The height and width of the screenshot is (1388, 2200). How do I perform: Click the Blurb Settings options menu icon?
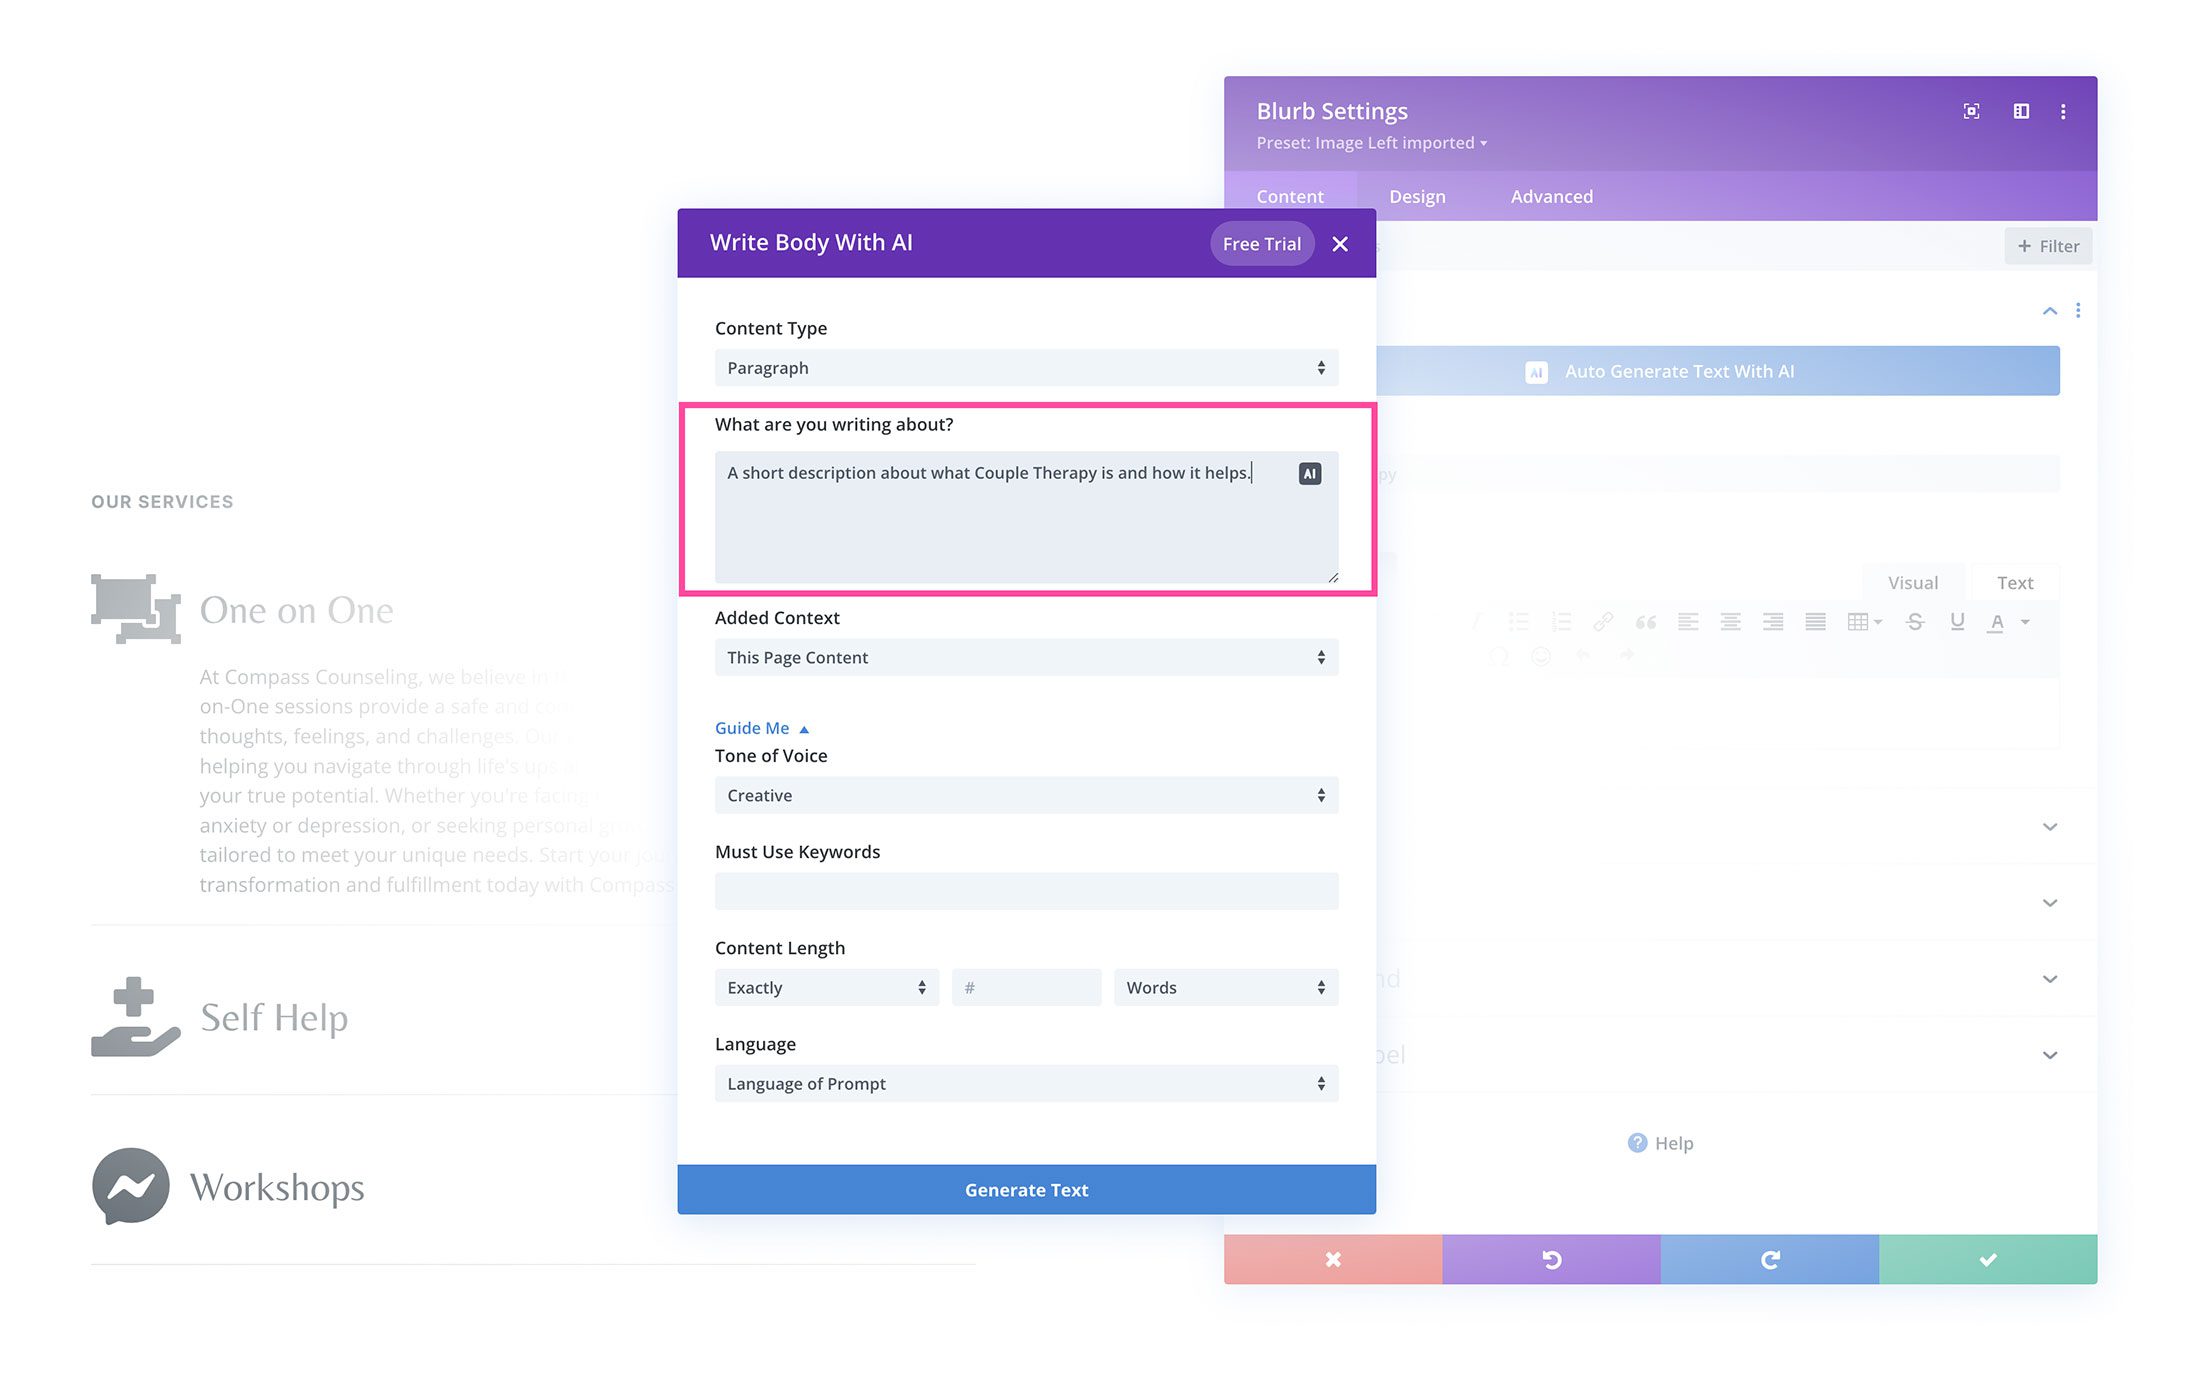2066,110
